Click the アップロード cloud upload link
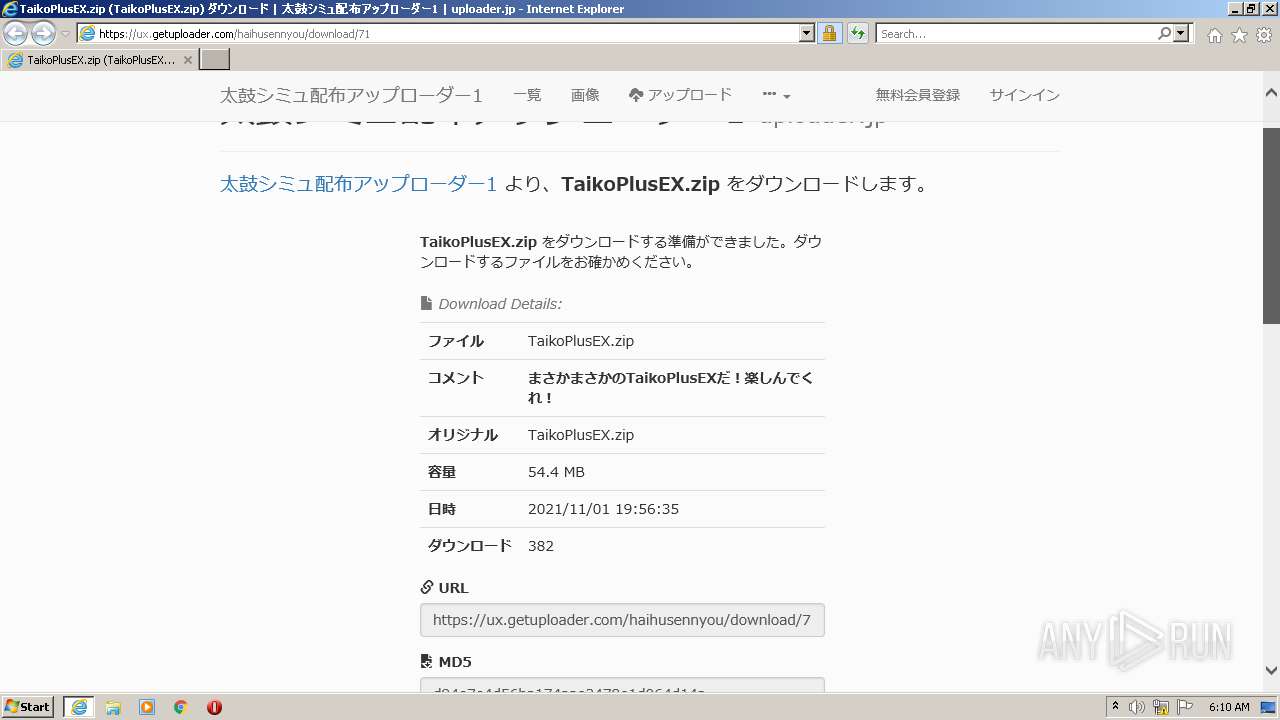This screenshot has height=720, width=1280. click(x=680, y=95)
